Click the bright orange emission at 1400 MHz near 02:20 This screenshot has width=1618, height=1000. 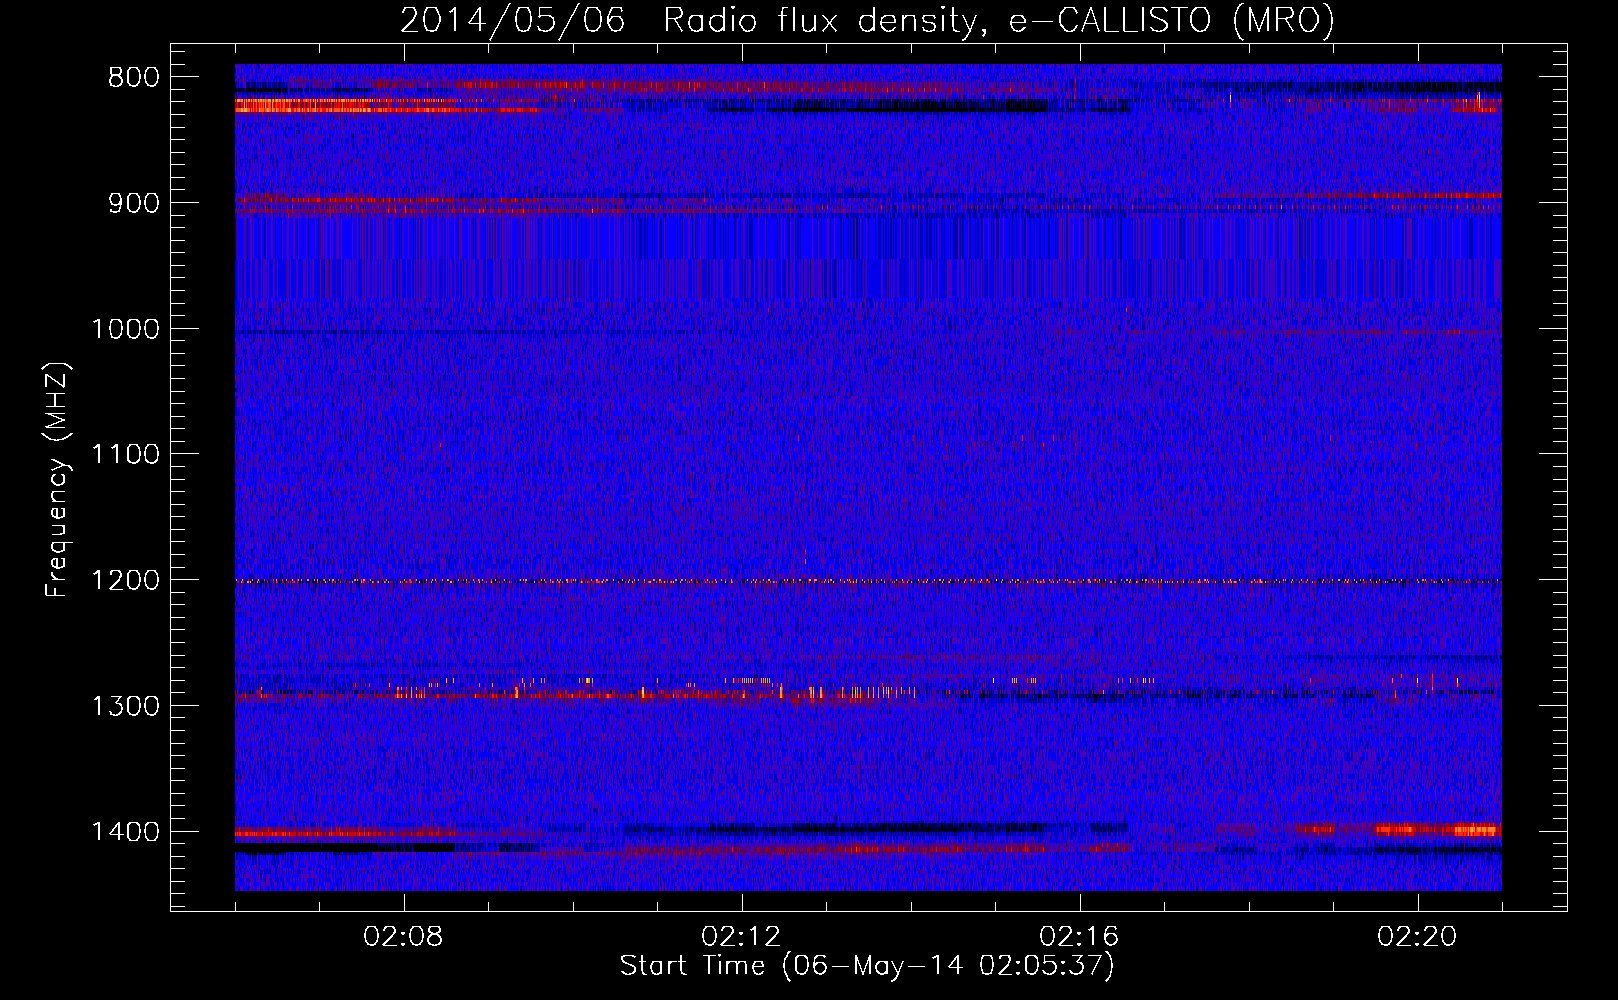point(1438,829)
